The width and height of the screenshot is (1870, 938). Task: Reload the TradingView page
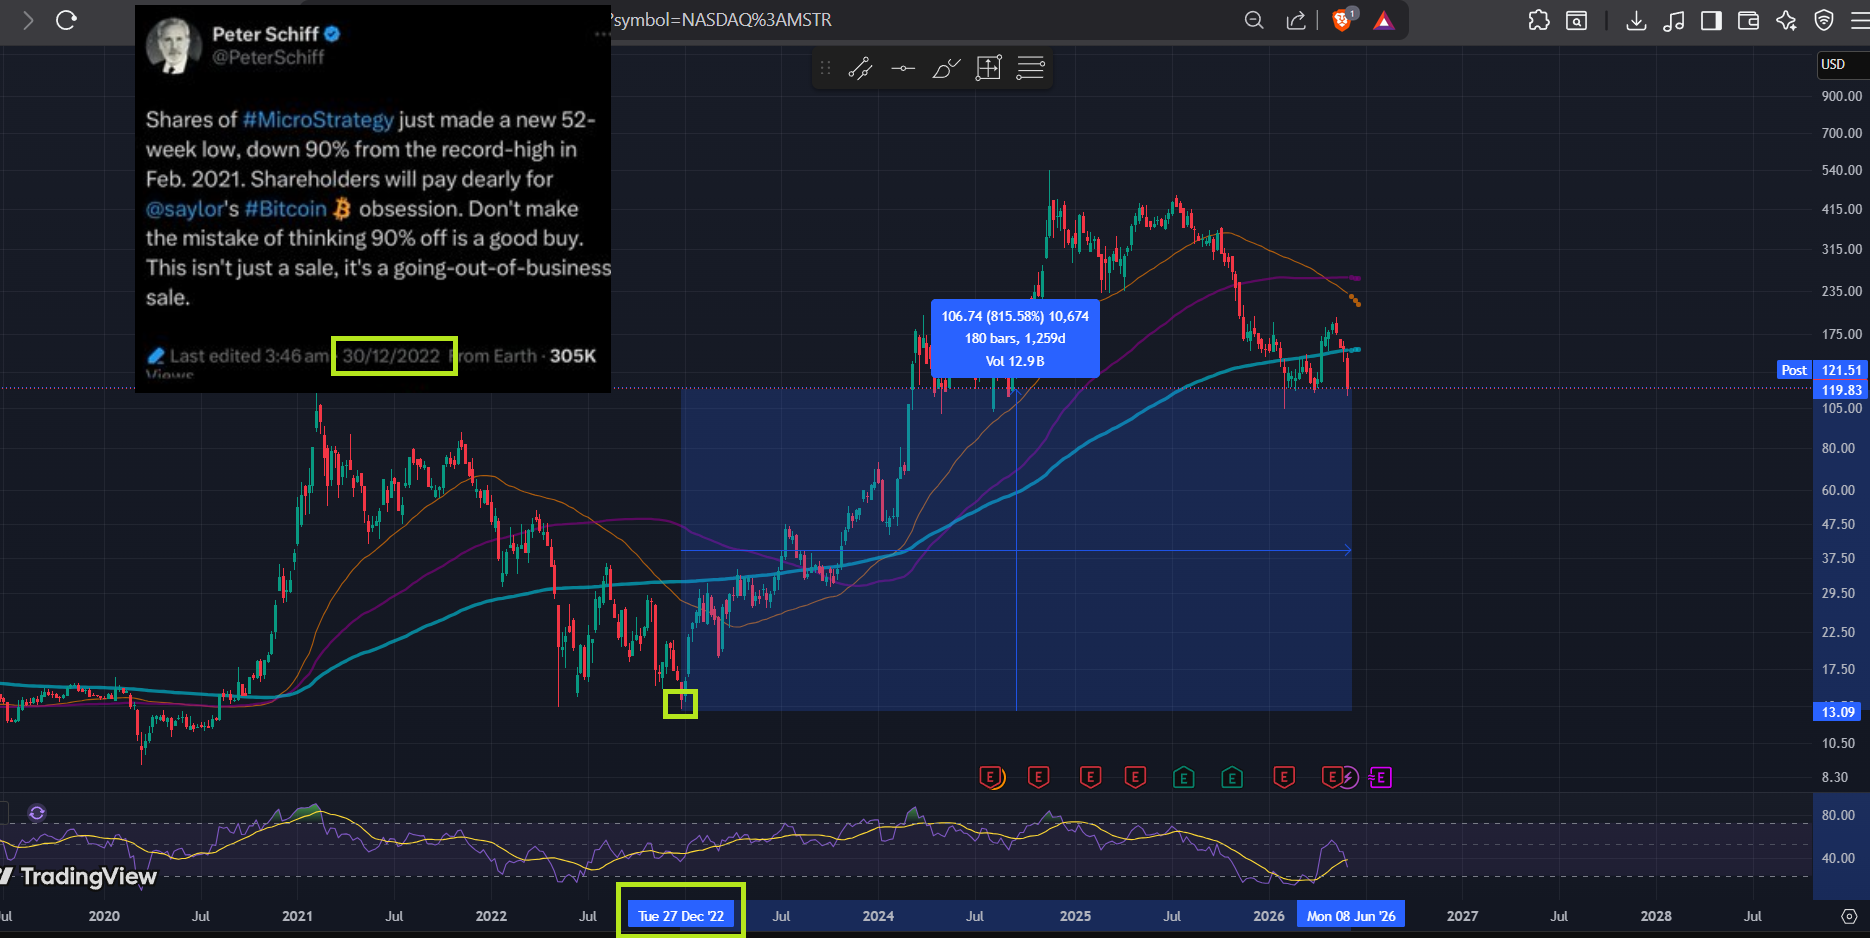click(66, 20)
